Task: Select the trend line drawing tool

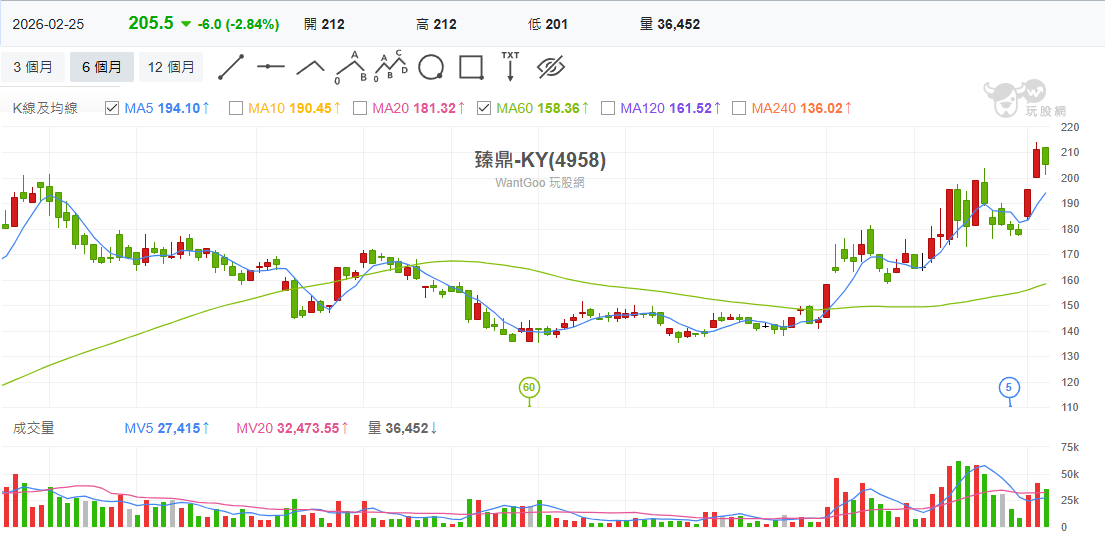Action: 231,67
